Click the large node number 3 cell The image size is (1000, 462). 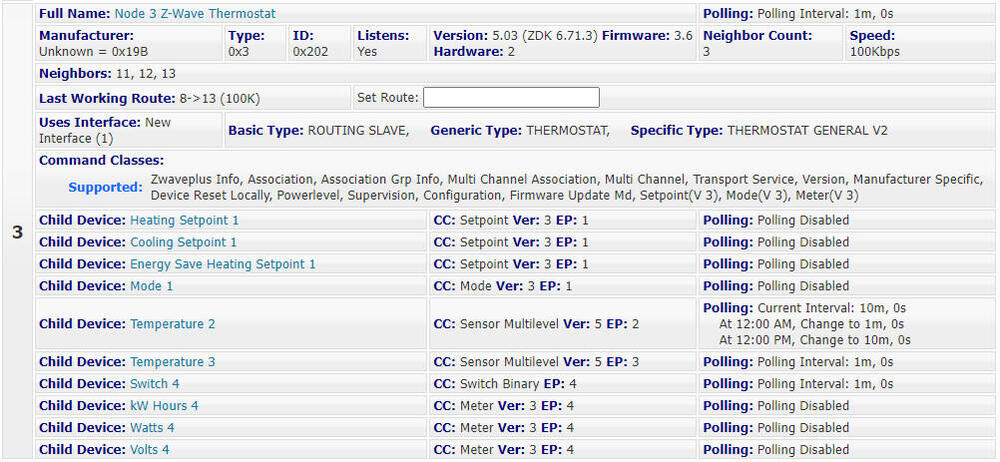[17, 232]
